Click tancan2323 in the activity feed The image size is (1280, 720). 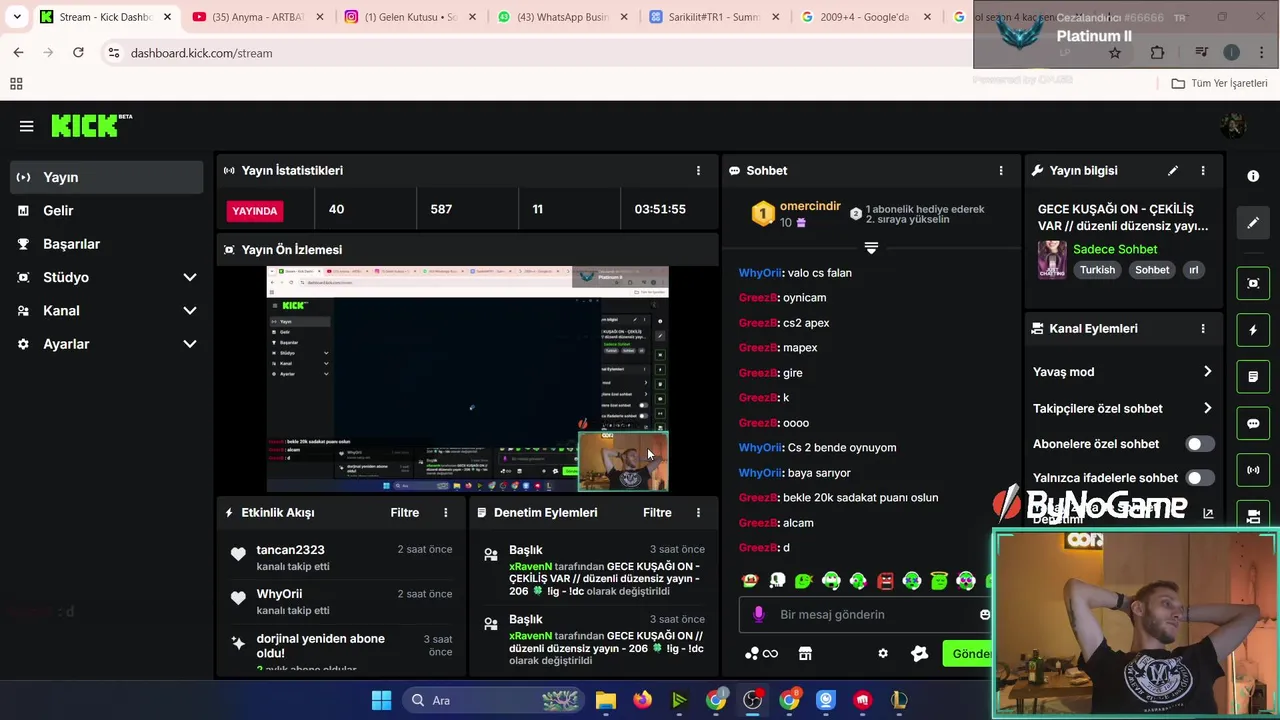(290, 550)
